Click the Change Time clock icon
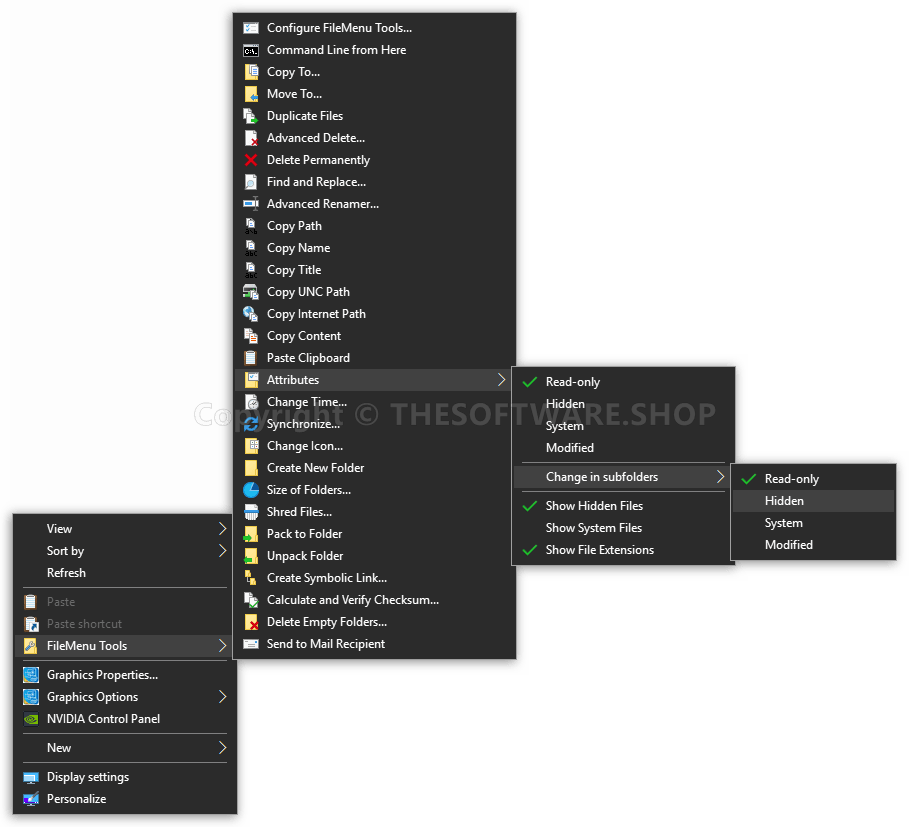Image resolution: width=909 pixels, height=827 pixels. [251, 402]
